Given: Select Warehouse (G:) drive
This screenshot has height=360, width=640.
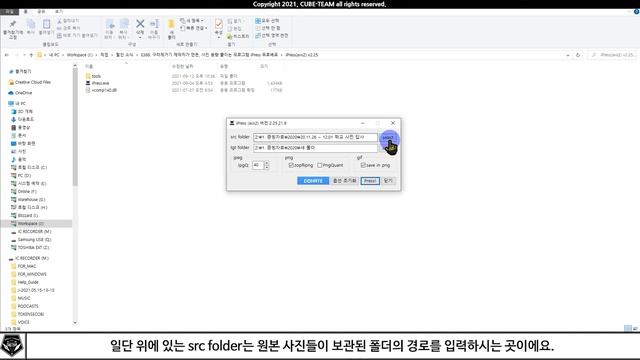Looking at the screenshot, I should (x=28, y=199).
